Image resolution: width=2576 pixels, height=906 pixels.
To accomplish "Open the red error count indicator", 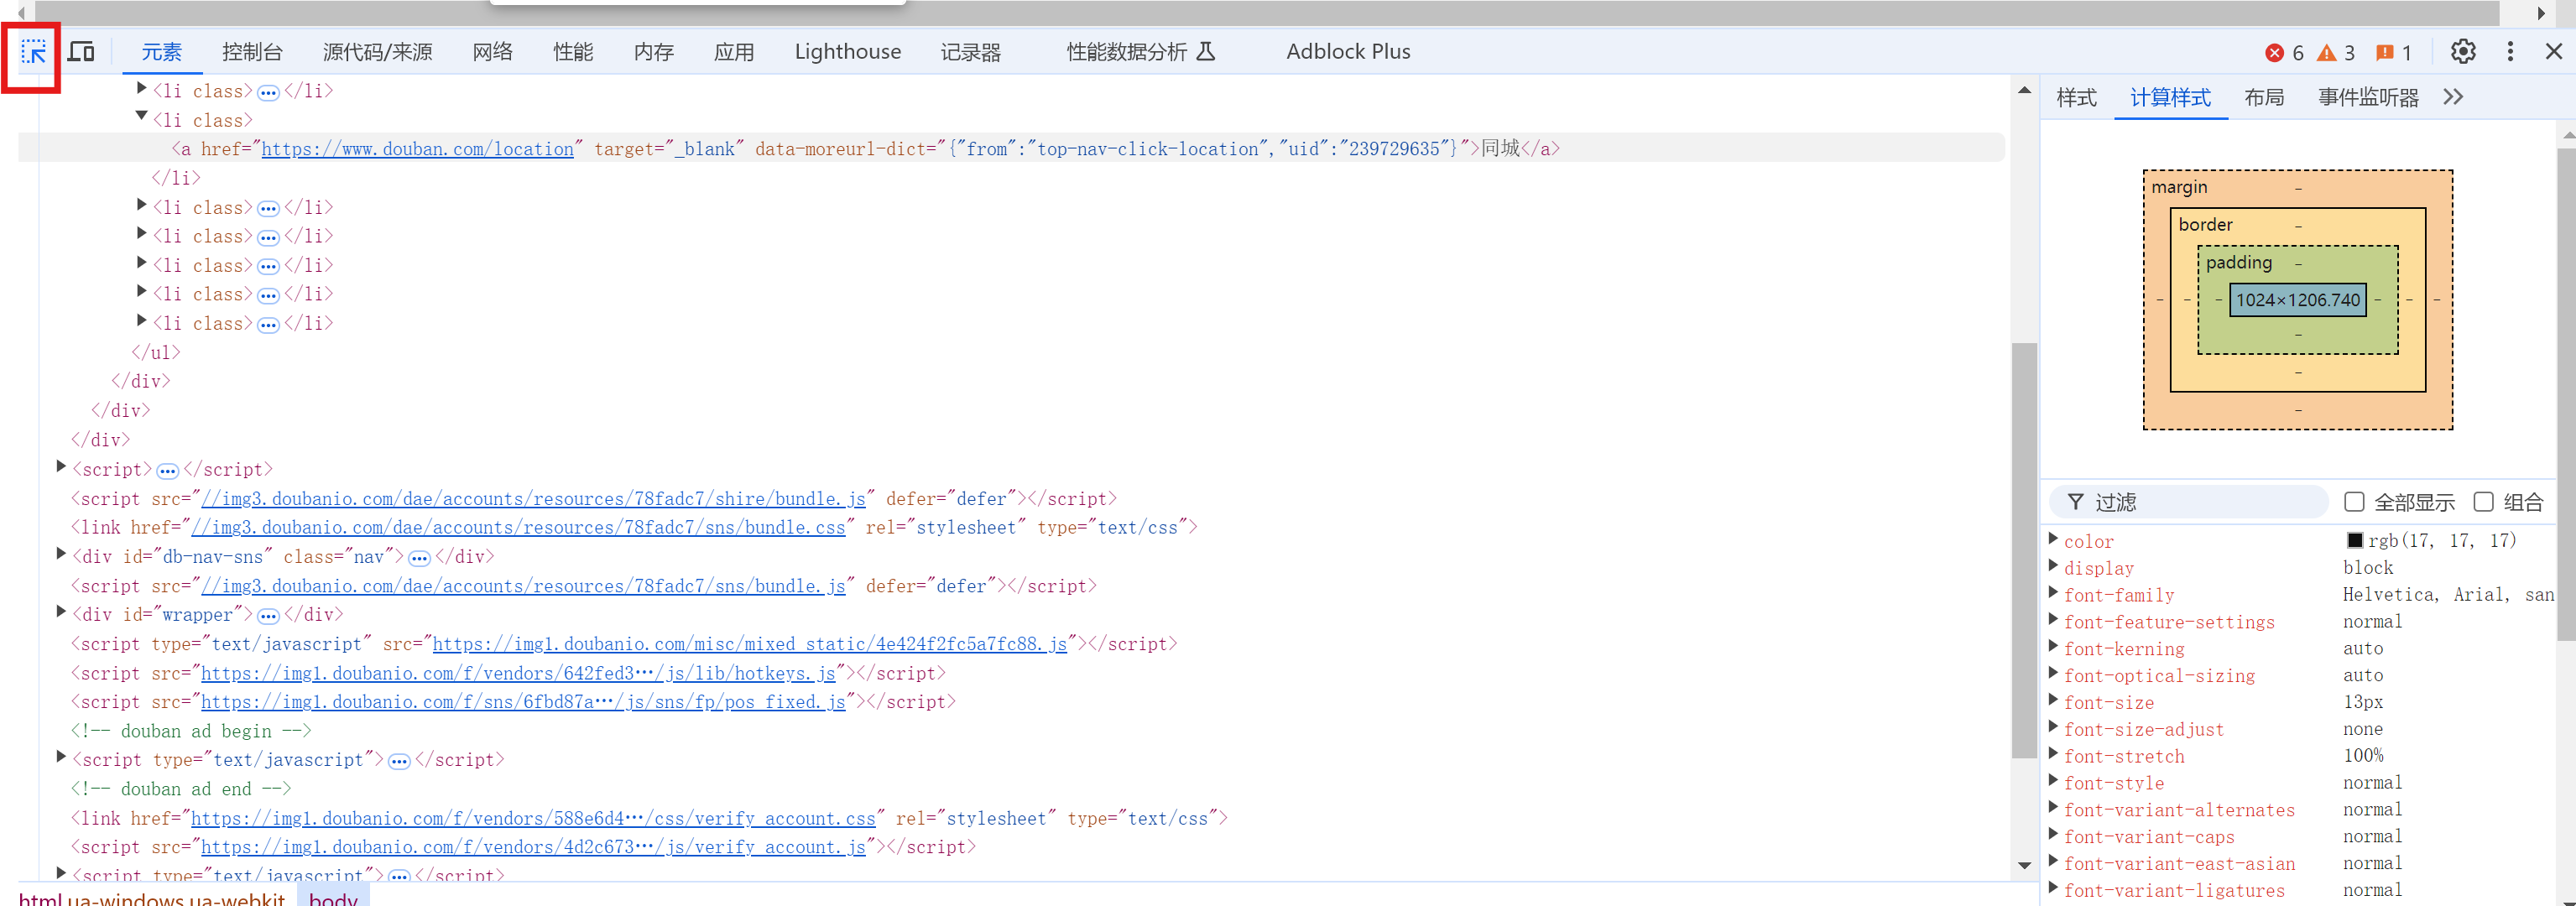I will [2285, 53].
